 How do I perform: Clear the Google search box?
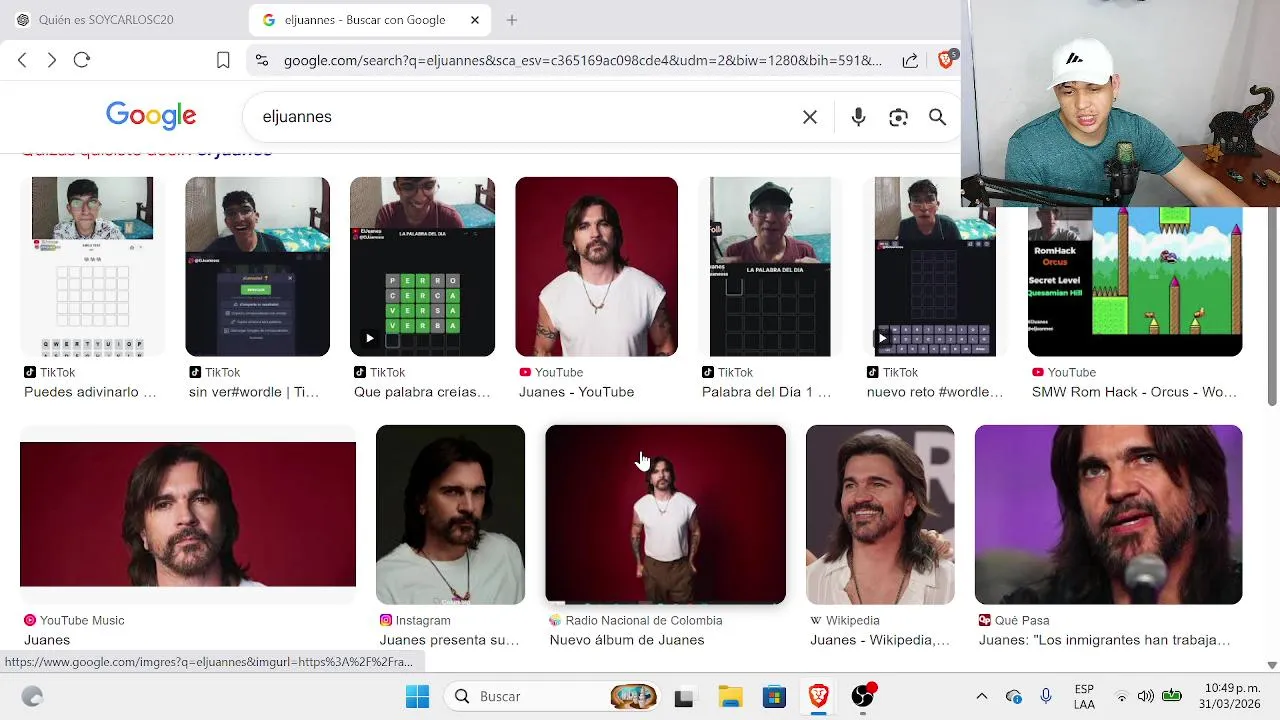pos(810,117)
